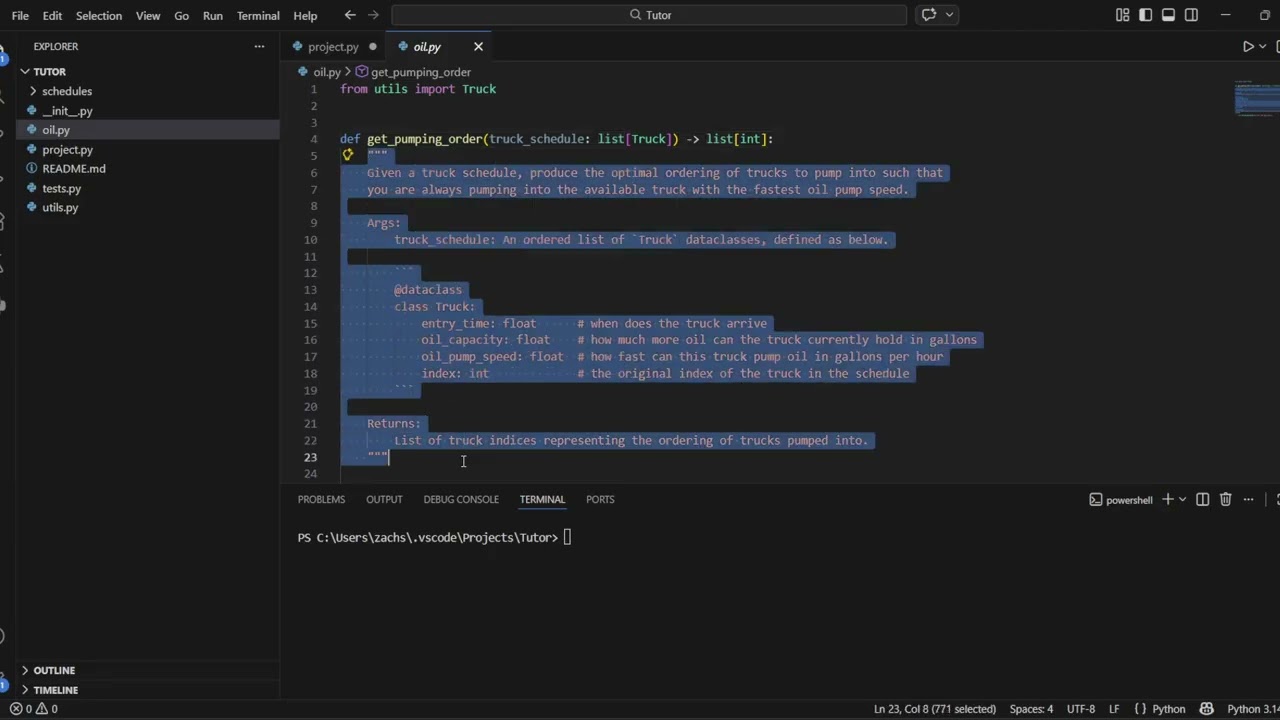The width and height of the screenshot is (1280, 720).
Task: Collapse the TUTOR folder section
Action: [49, 72]
